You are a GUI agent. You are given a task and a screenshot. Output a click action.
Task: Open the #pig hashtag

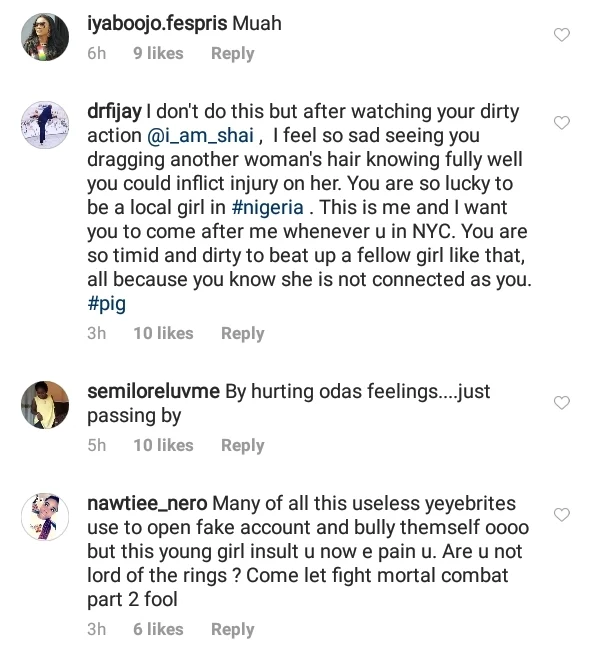pyautogui.click(x=106, y=306)
